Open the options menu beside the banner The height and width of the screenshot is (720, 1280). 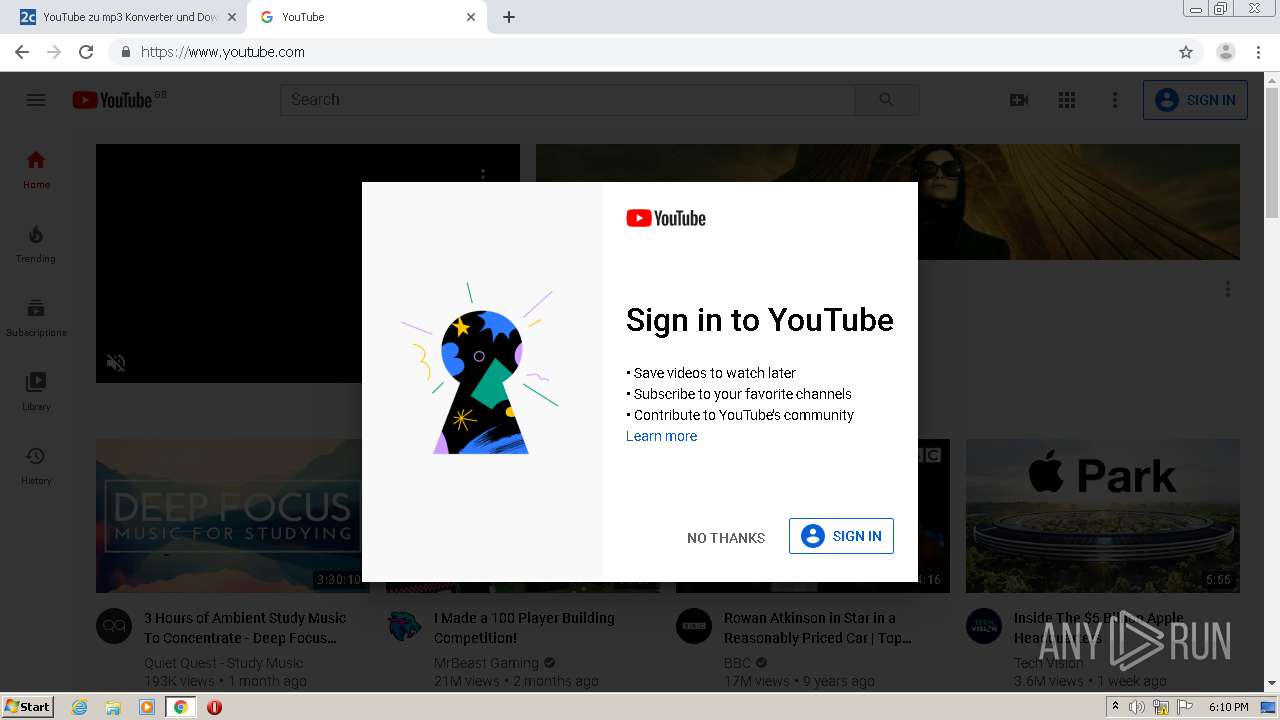click(x=1227, y=289)
